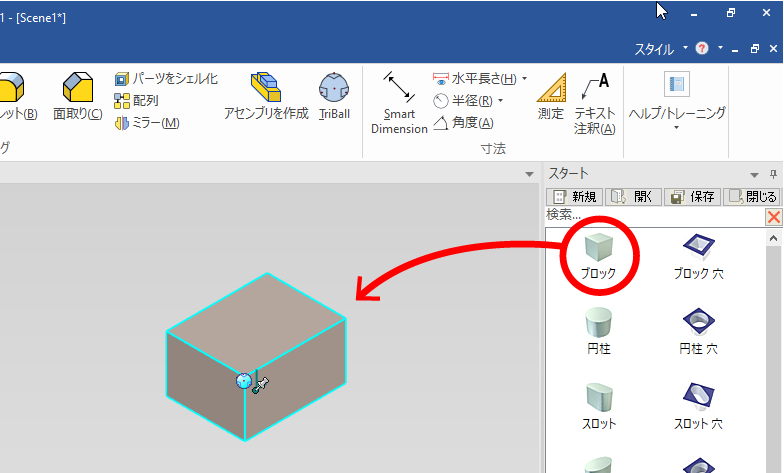Open the scene view tab list arrow

(x=530, y=174)
